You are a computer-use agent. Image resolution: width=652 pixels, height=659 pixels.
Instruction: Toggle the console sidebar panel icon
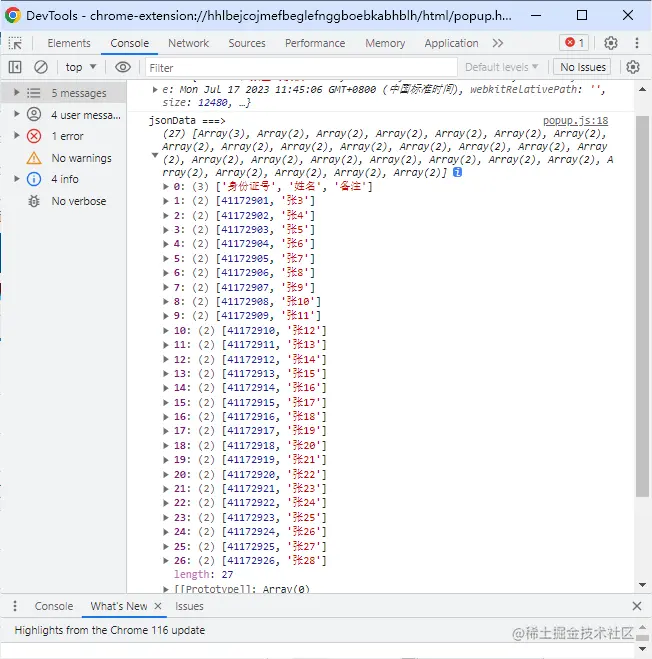point(15,67)
